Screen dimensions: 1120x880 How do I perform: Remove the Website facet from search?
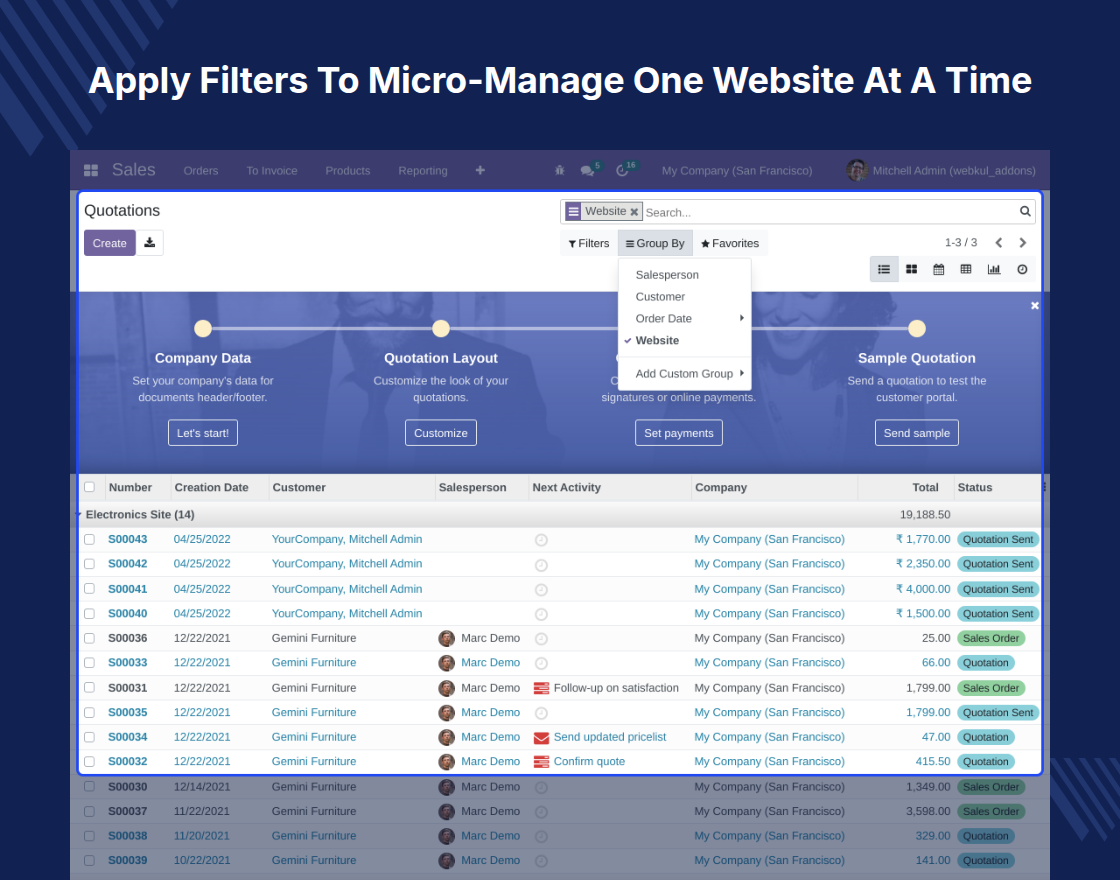tap(634, 211)
